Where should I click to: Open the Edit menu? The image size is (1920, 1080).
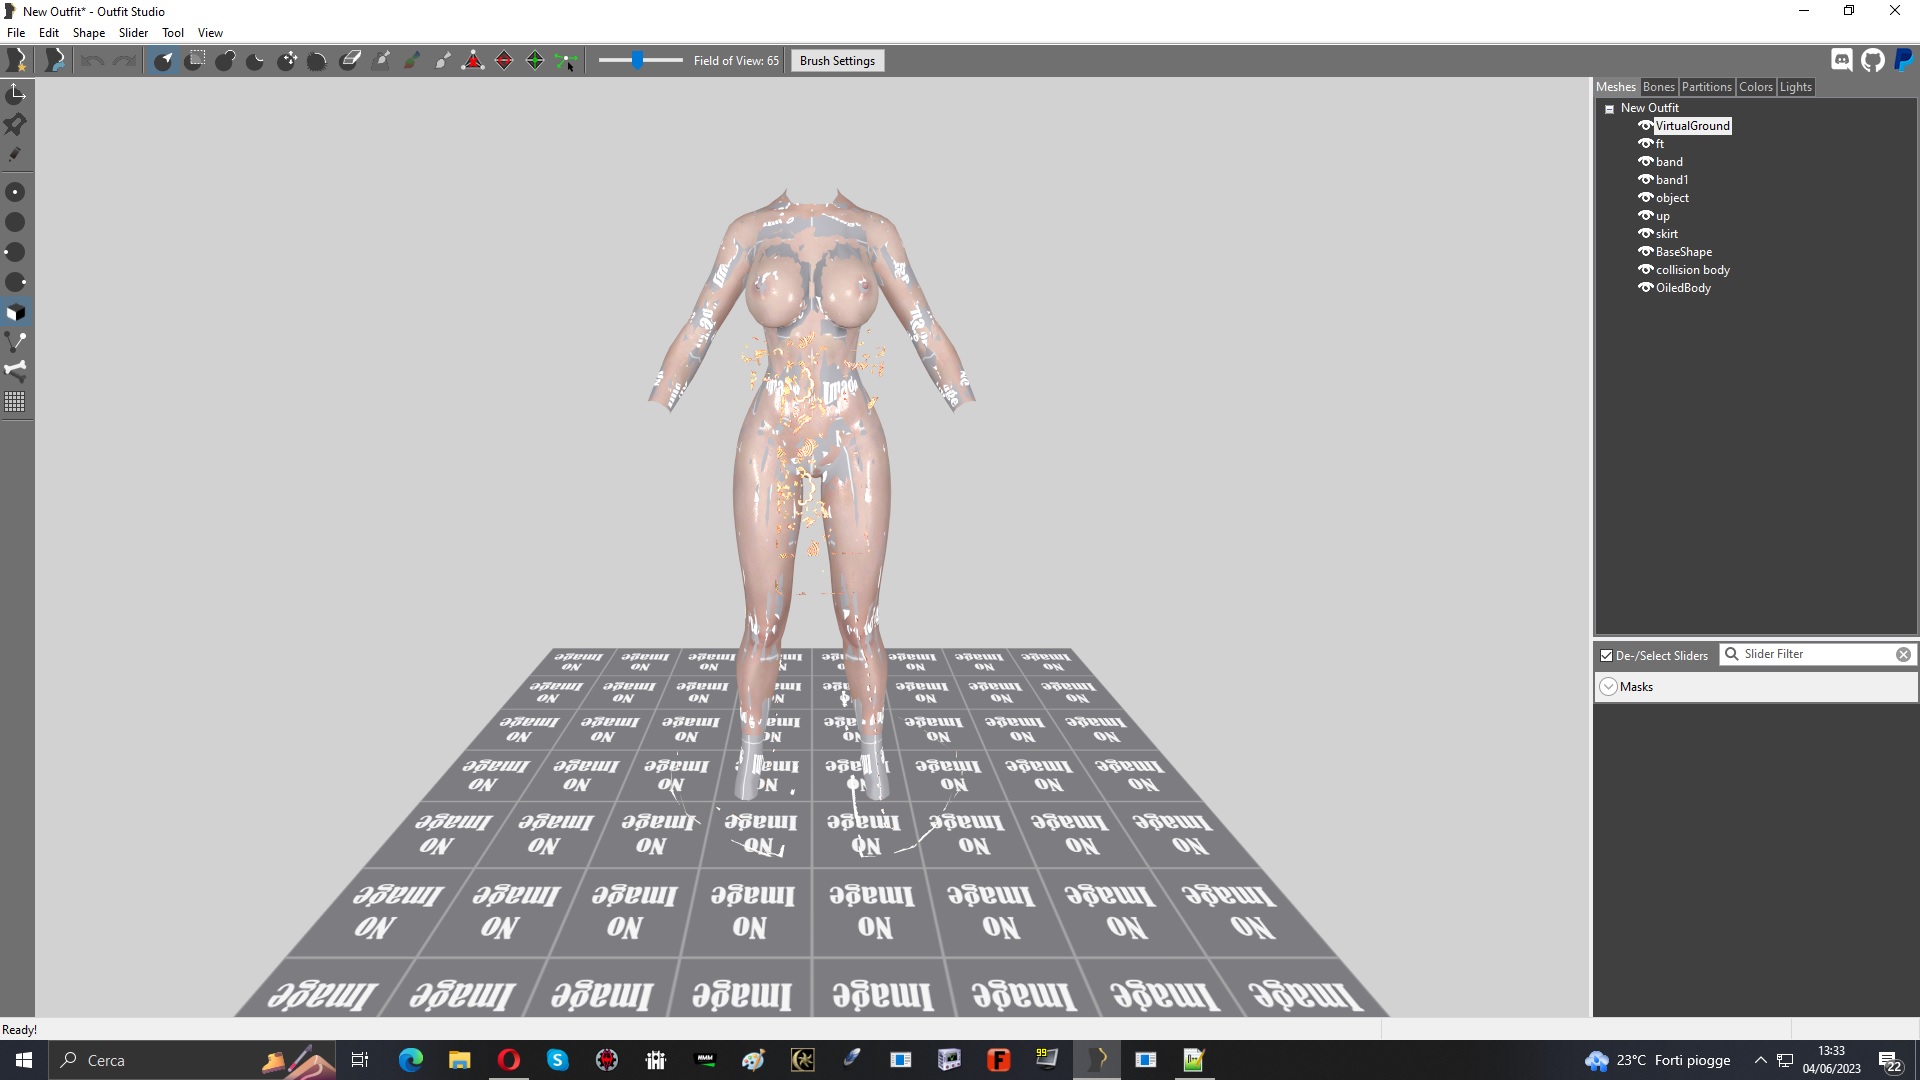(49, 33)
